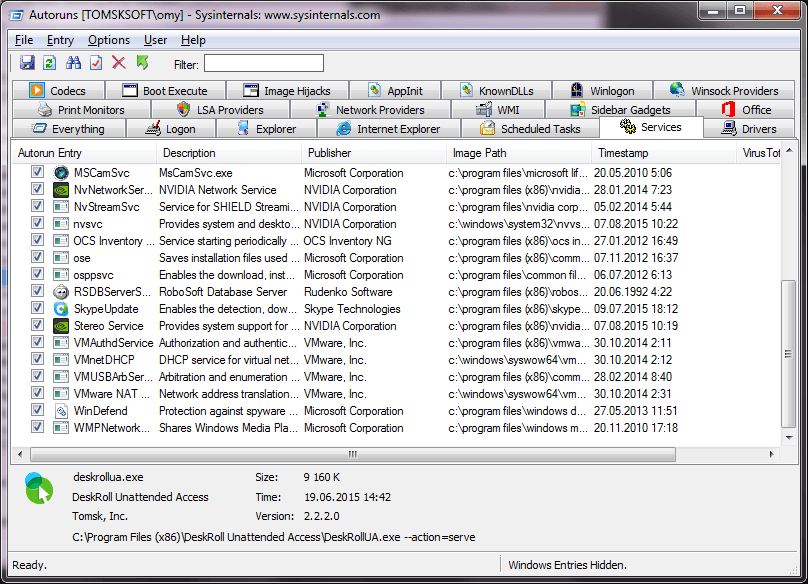Open the Winsock Providers tab
The image size is (808, 584).
point(724,91)
